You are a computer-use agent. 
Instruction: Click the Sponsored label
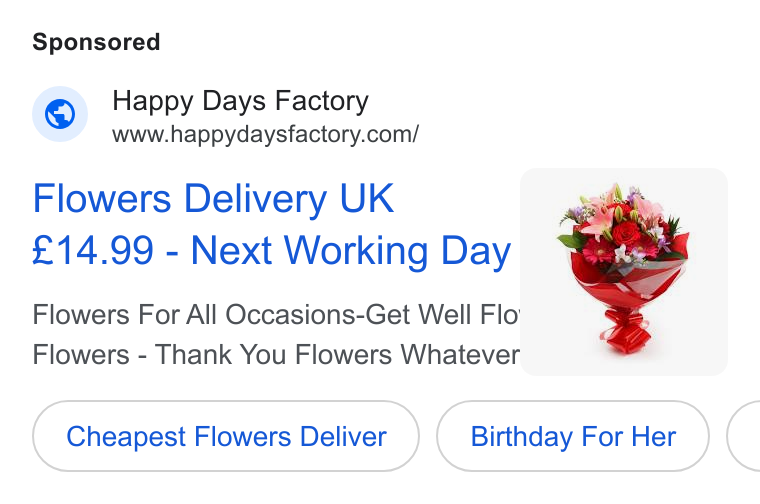[96, 42]
